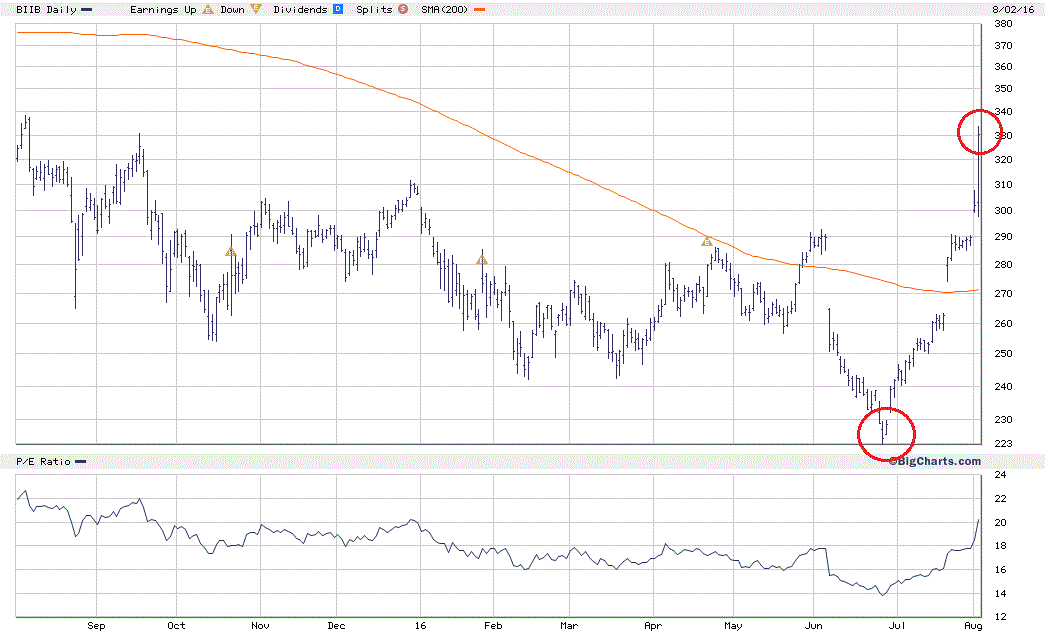This screenshot has height=635, width=1045.
Task: Click the Earnings Up triangle legend icon
Action: click(208, 9)
